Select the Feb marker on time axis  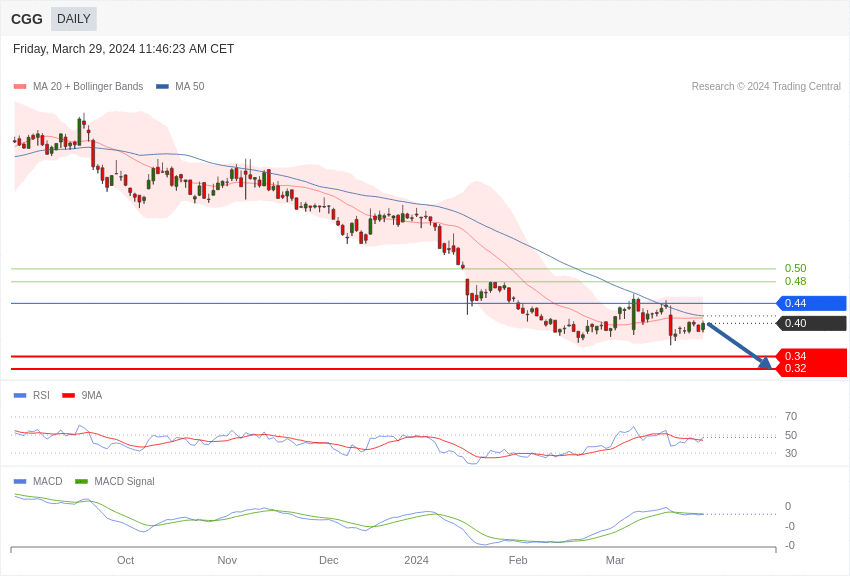(x=518, y=560)
